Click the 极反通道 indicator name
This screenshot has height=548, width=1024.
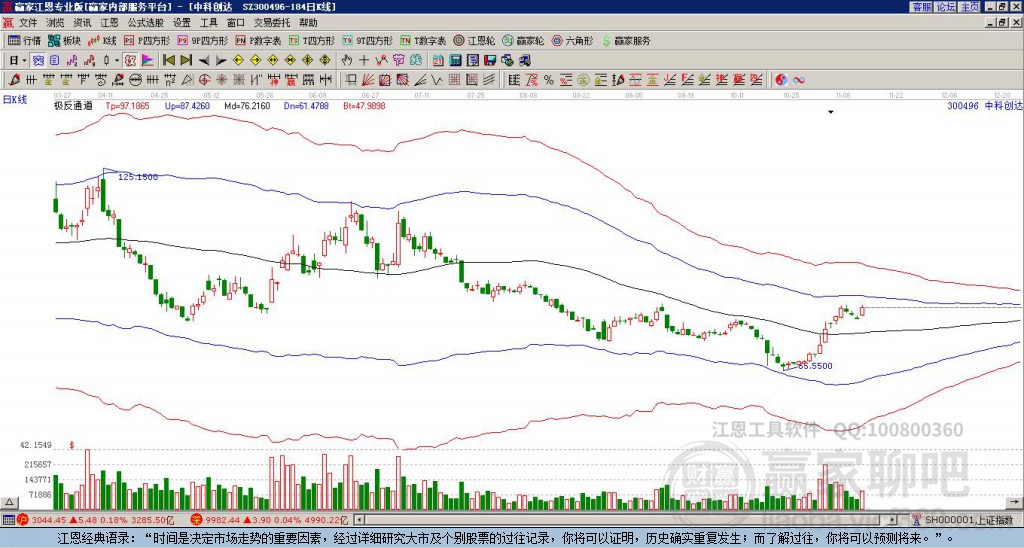coord(73,105)
